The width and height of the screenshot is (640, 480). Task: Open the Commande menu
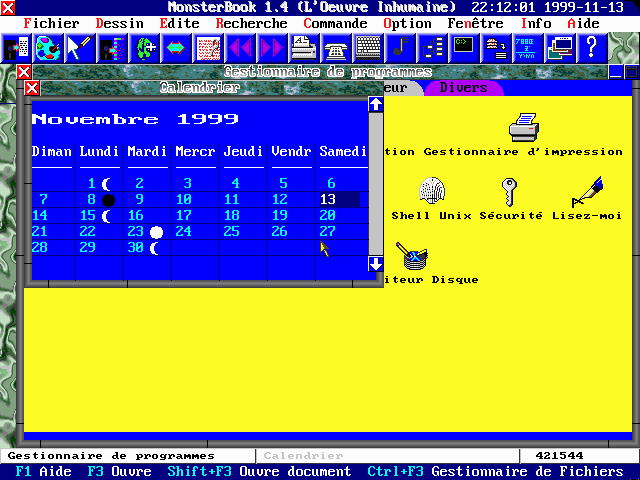pos(335,23)
